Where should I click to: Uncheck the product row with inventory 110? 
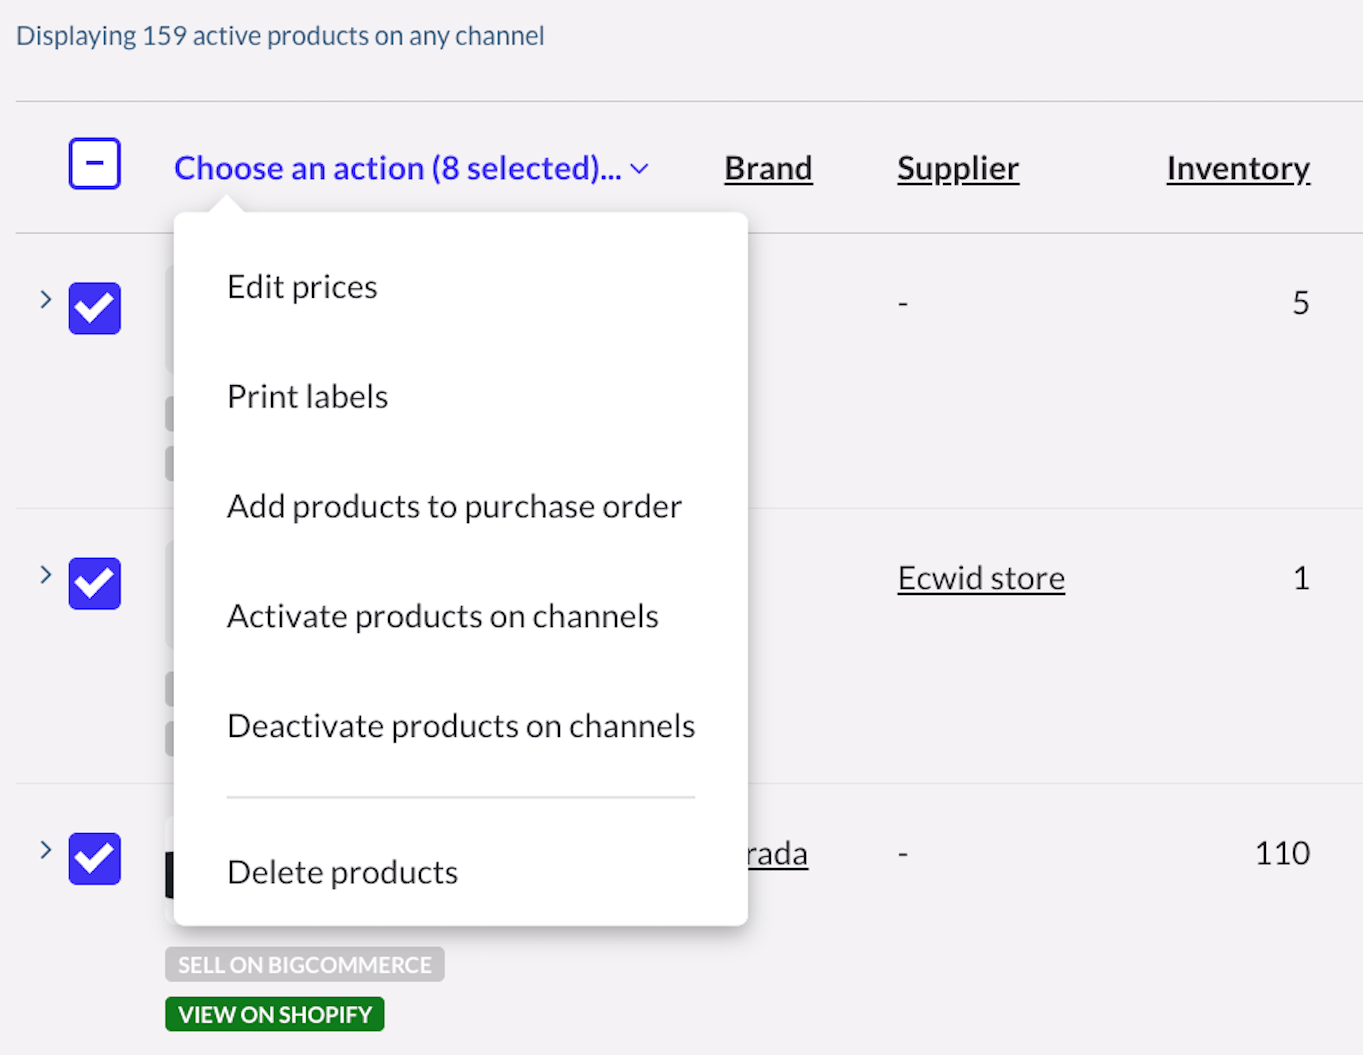coord(95,859)
